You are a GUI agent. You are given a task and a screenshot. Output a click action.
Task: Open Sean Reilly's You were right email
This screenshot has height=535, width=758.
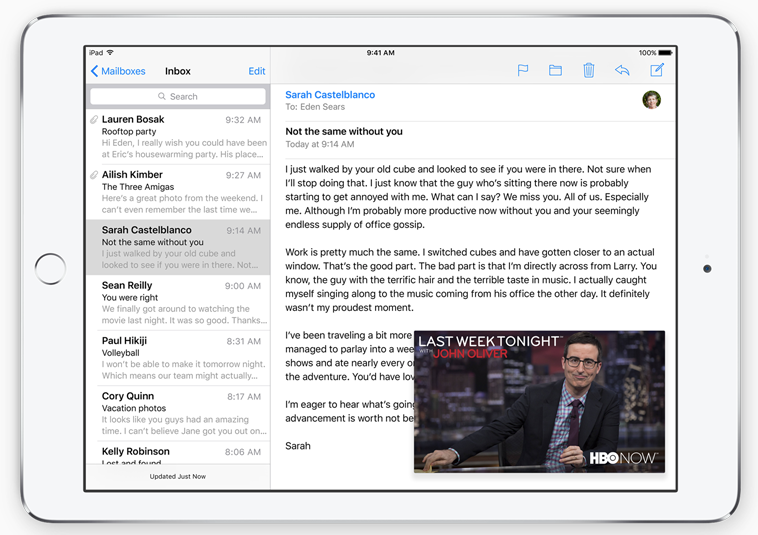point(180,303)
